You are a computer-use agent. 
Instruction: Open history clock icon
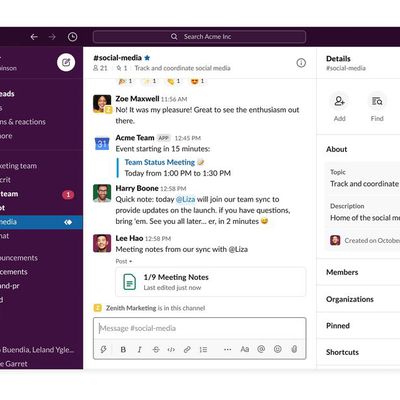click(72, 37)
